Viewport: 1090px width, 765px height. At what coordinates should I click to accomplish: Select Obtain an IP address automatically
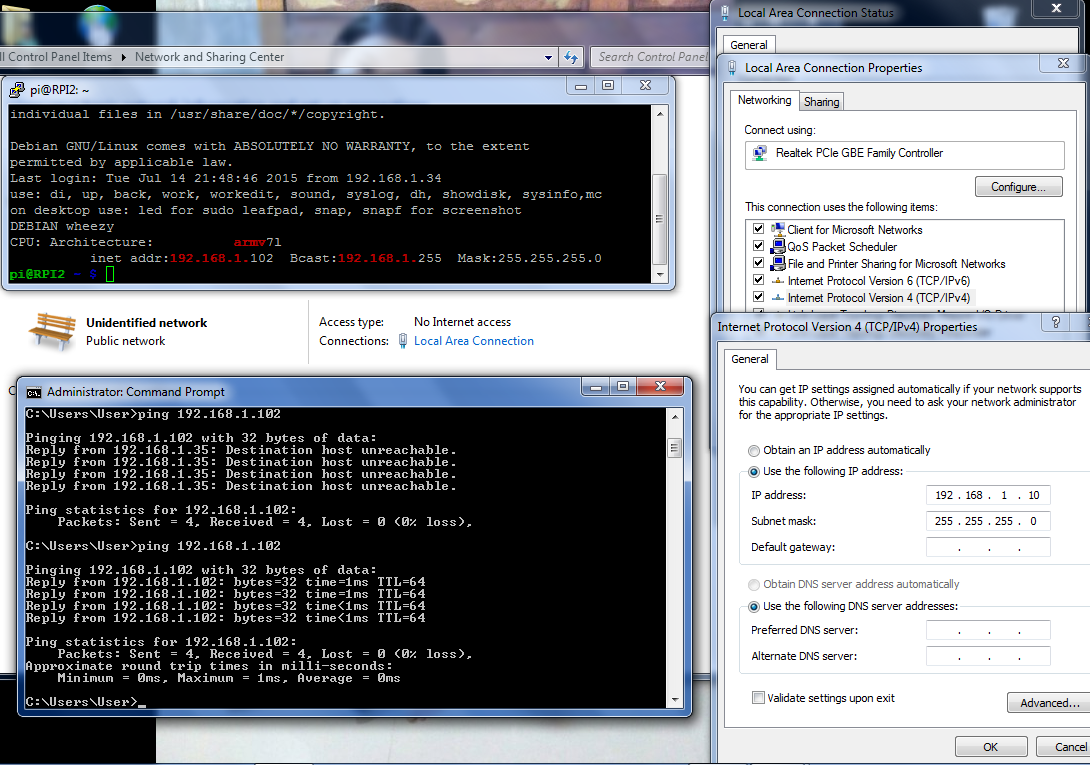coord(754,451)
